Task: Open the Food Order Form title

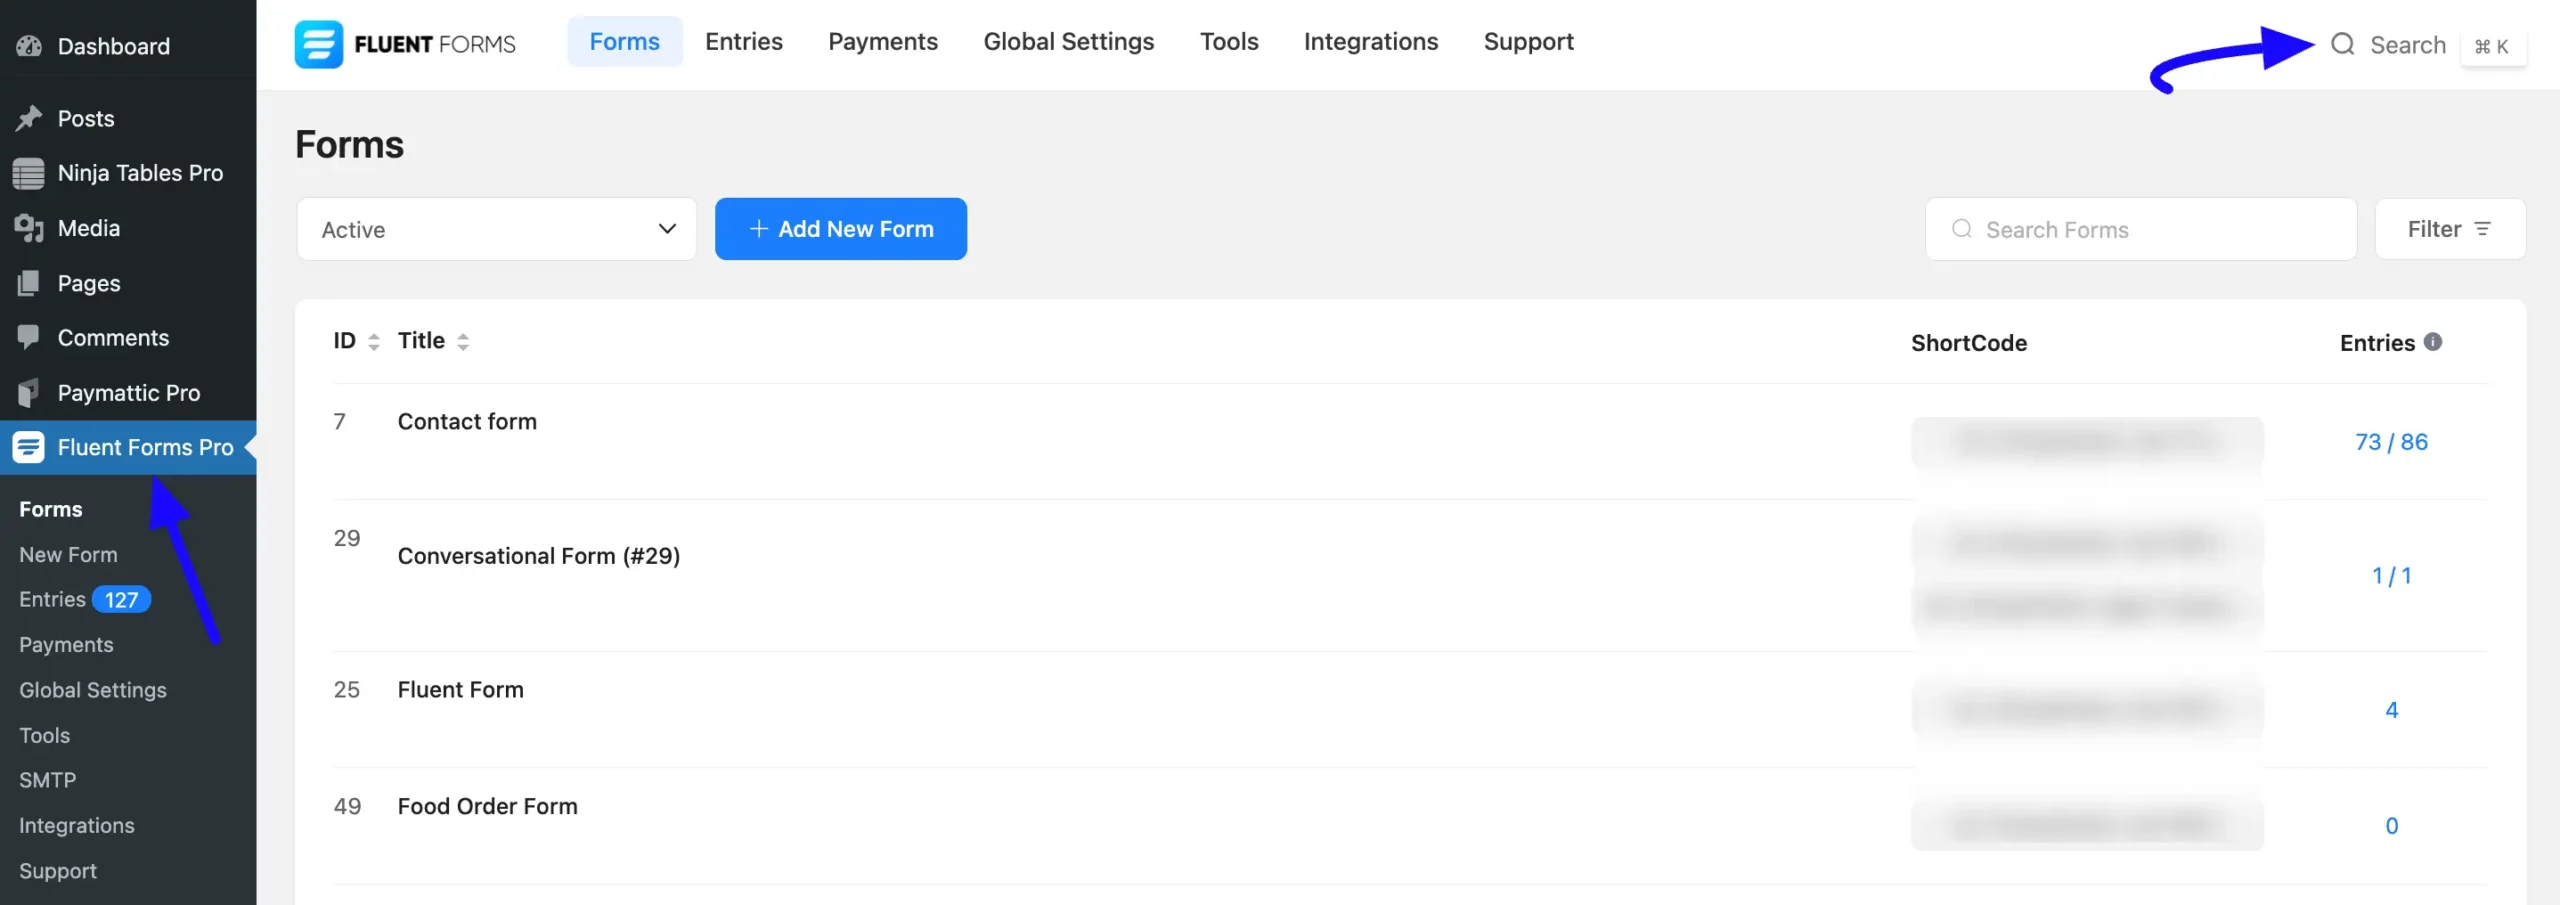Action: 488,806
